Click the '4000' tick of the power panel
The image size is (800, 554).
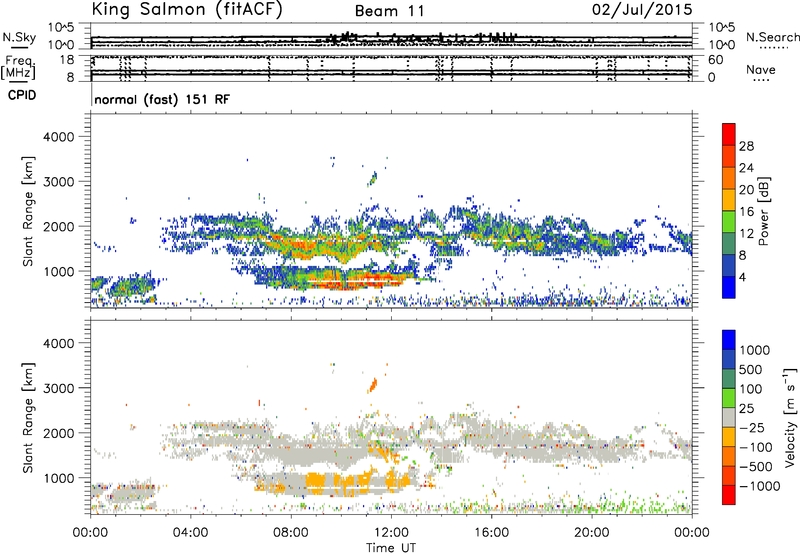[x=58, y=137]
